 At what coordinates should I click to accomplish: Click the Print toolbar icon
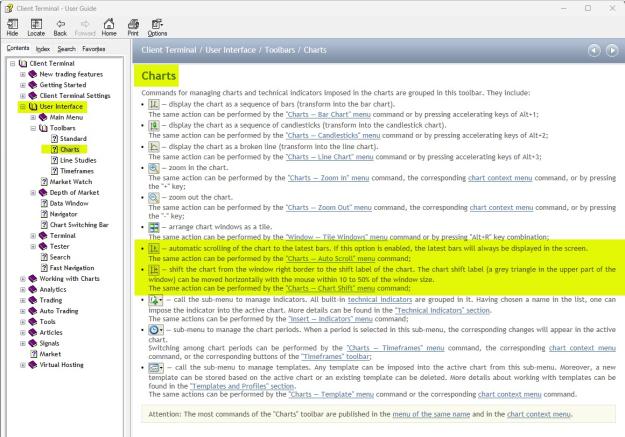click(x=133, y=28)
